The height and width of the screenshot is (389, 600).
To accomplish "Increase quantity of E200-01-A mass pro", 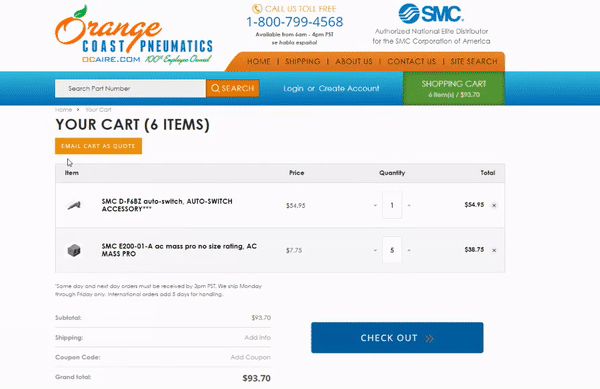I will tap(409, 250).
